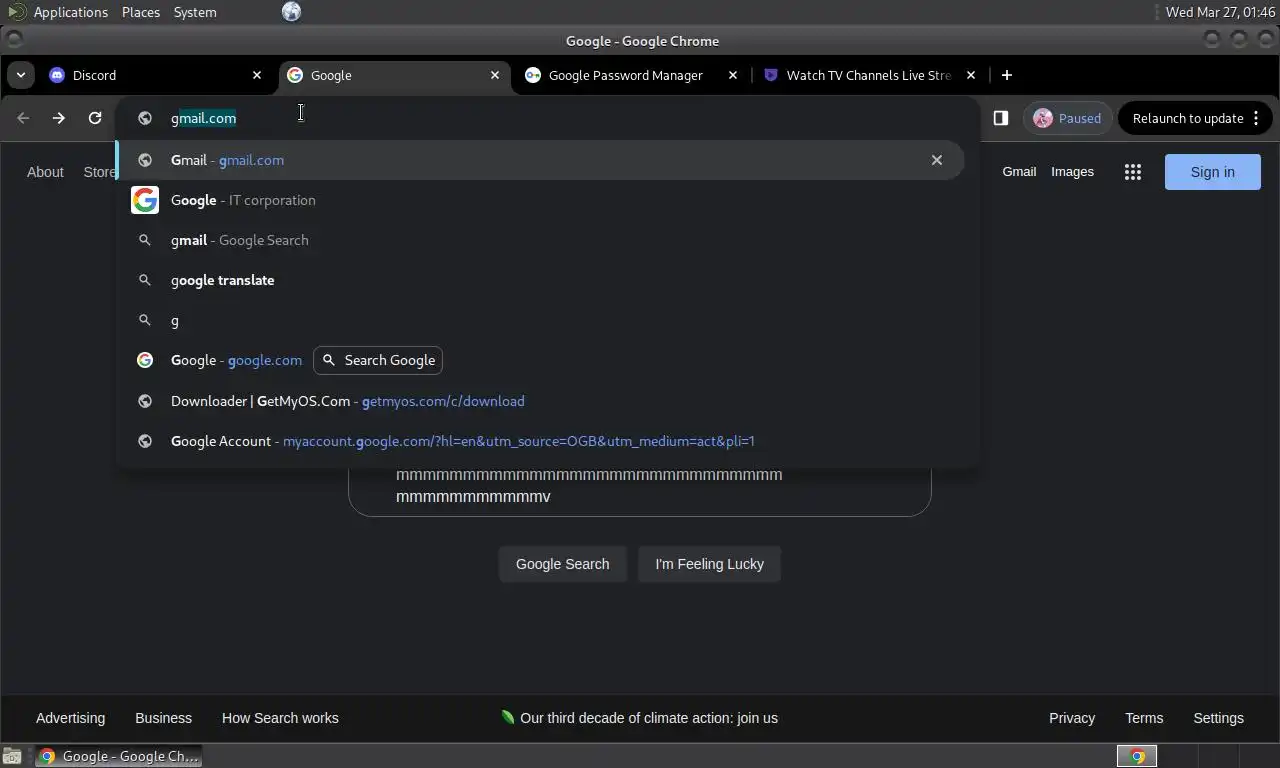This screenshot has height=768, width=1280.
Task: Open the About link
Action: tap(45, 172)
